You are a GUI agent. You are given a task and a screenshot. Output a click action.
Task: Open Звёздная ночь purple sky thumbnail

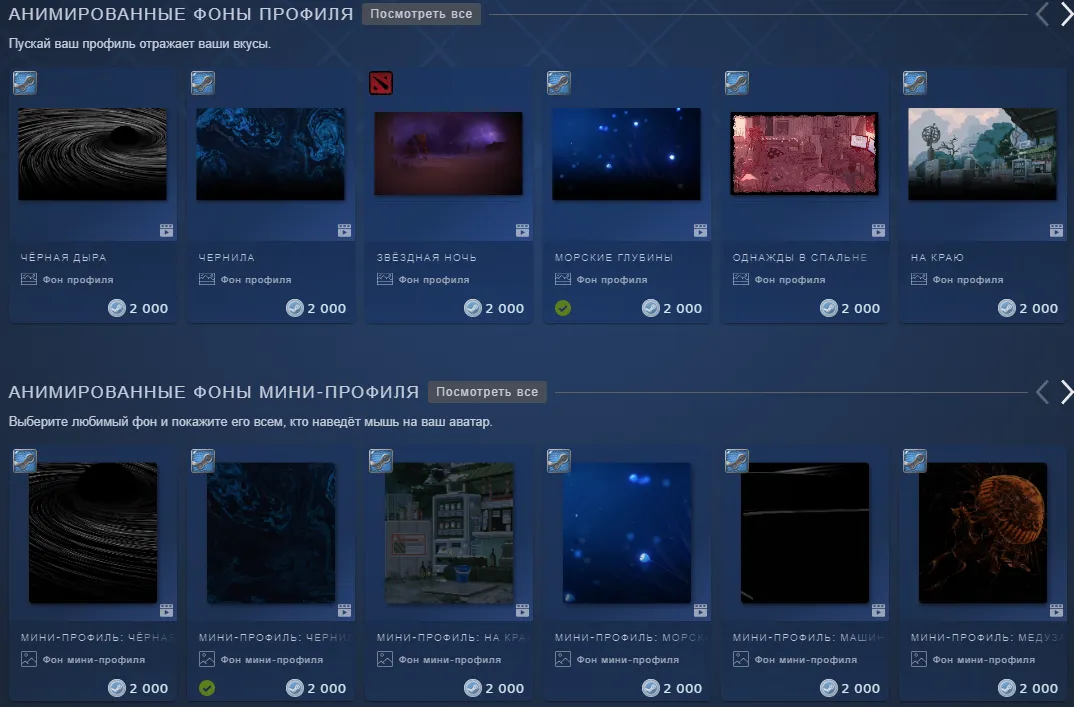click(x=449, y=153)
